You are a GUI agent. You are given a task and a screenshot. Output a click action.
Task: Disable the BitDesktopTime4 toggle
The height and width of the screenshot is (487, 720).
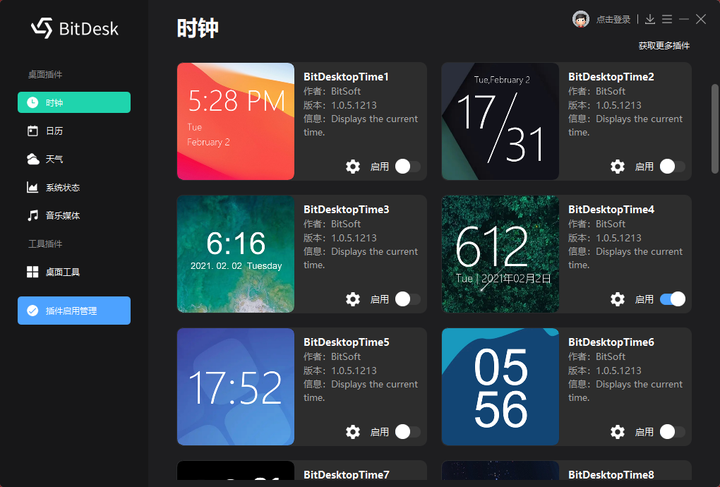coord(672,299)
